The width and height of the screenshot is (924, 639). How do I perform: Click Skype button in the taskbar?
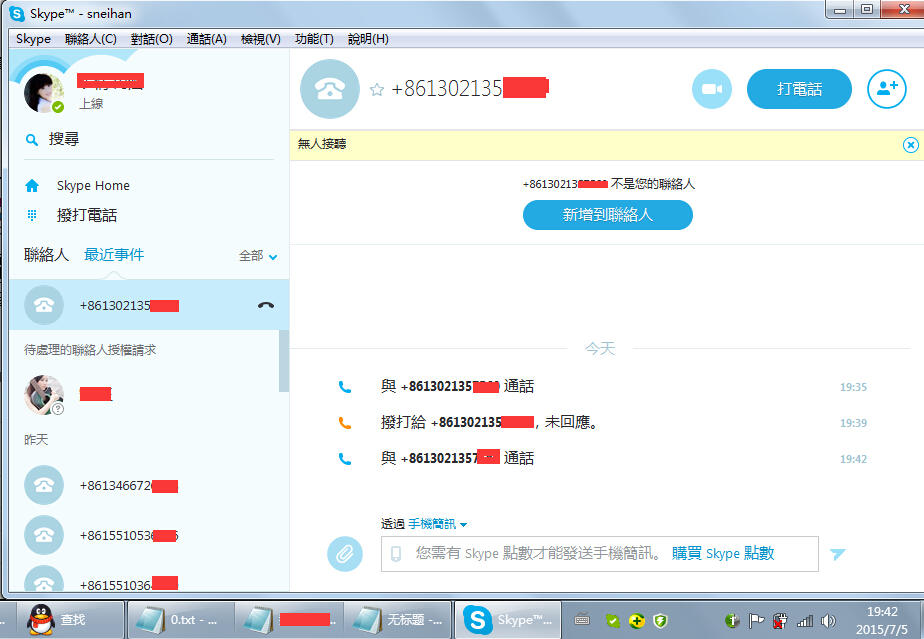508,620
